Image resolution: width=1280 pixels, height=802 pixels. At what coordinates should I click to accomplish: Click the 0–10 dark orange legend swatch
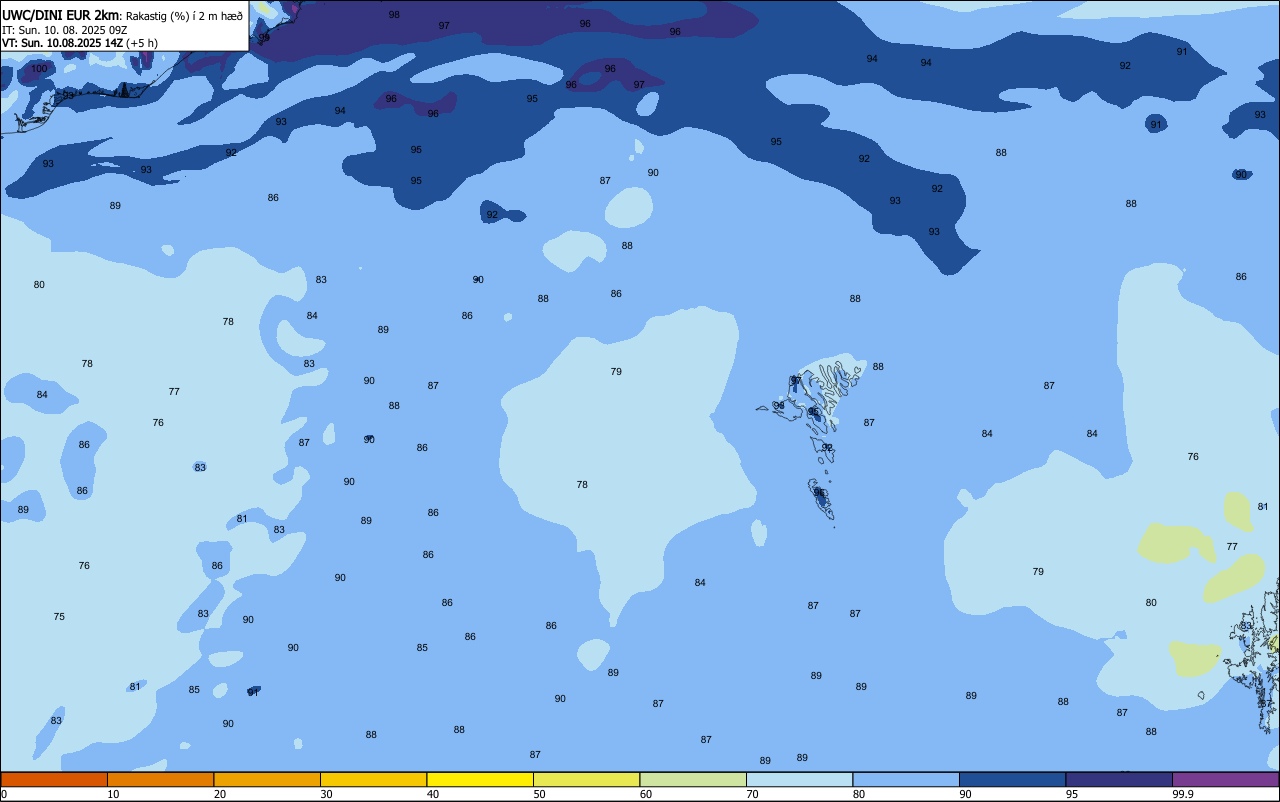(x=54, y=779)
